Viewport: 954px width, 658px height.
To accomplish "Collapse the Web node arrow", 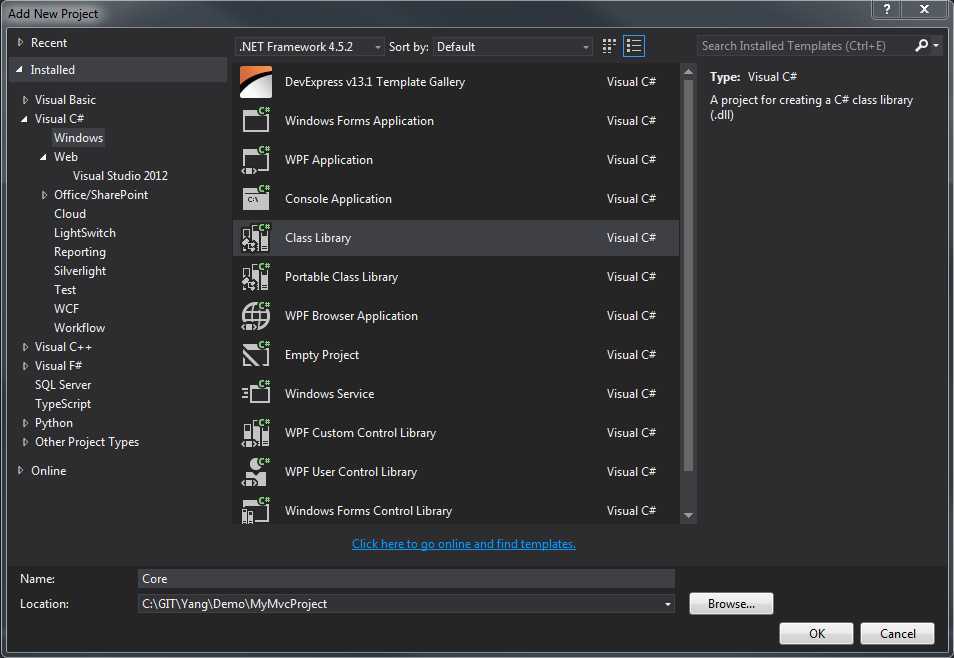I will point(43,157).
